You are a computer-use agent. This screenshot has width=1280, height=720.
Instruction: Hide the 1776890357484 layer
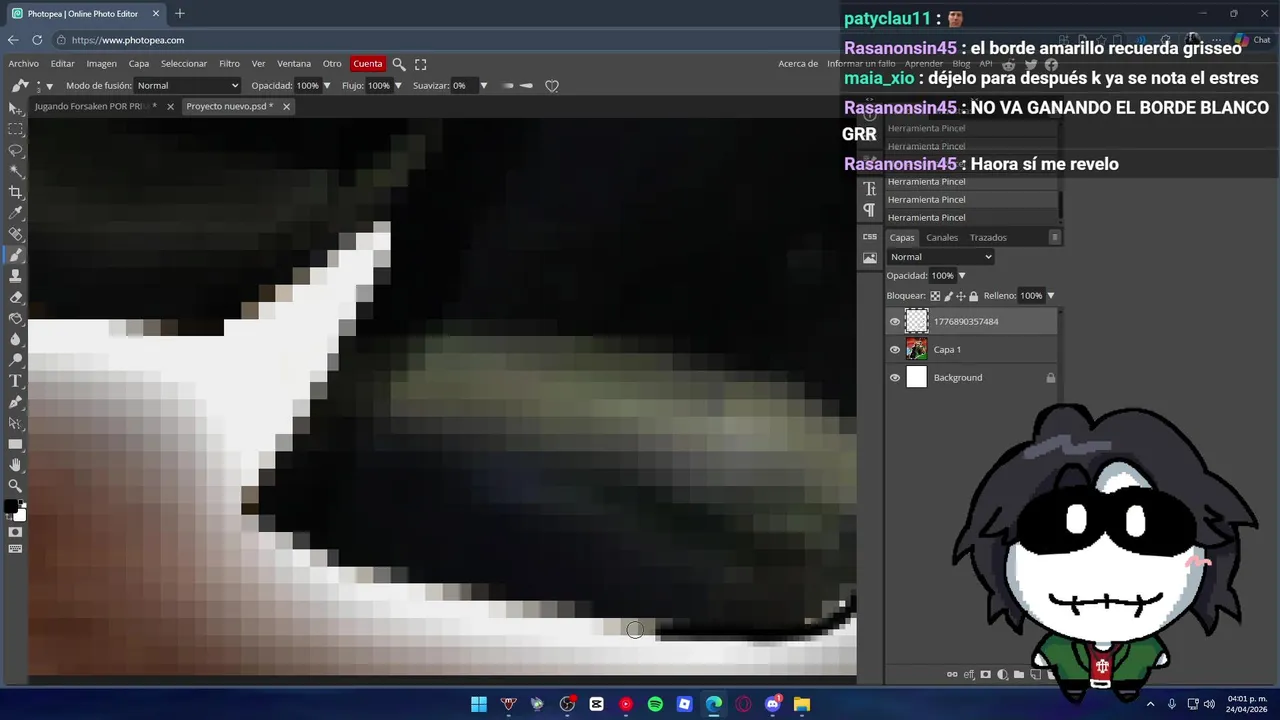tap(895, 322)
